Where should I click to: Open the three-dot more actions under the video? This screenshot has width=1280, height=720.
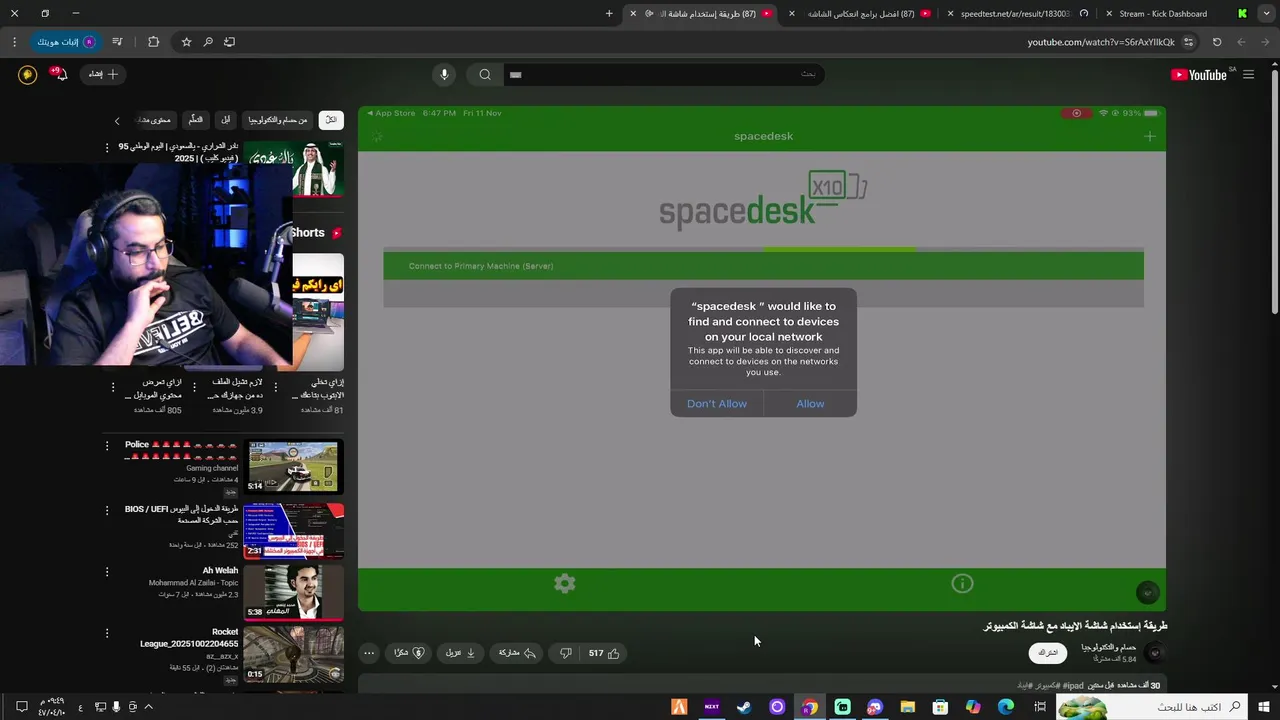point(369,653)
